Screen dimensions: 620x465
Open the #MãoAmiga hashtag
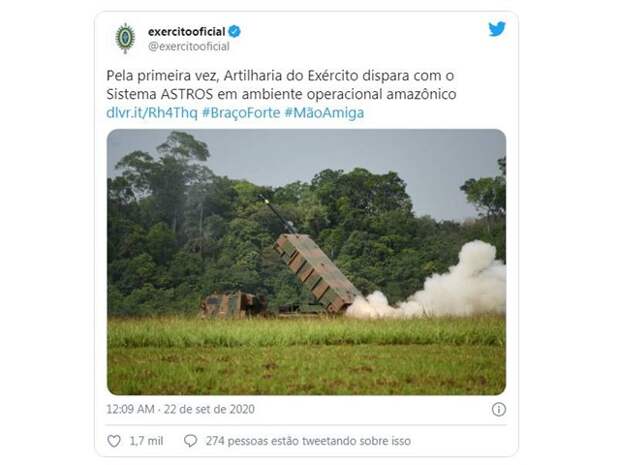point(324,113)
